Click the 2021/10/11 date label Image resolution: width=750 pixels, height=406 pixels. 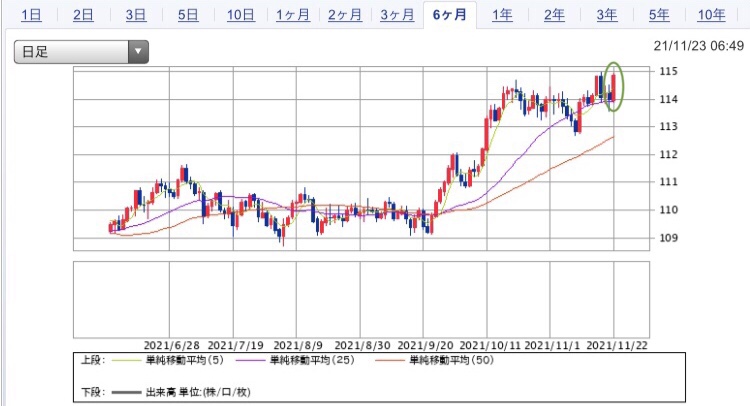490,345
